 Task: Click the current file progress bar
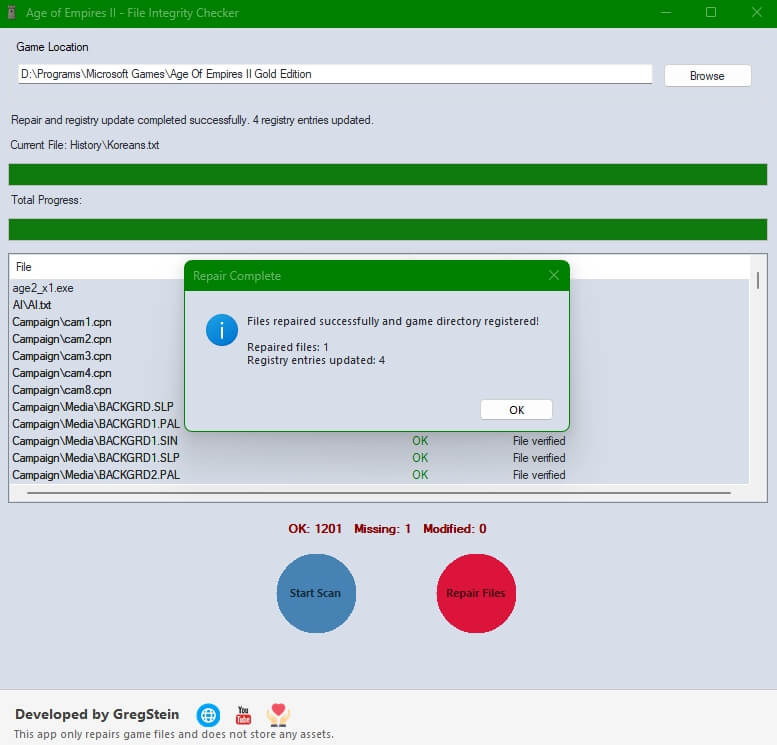pyautogui.click(x=388, y=174)
